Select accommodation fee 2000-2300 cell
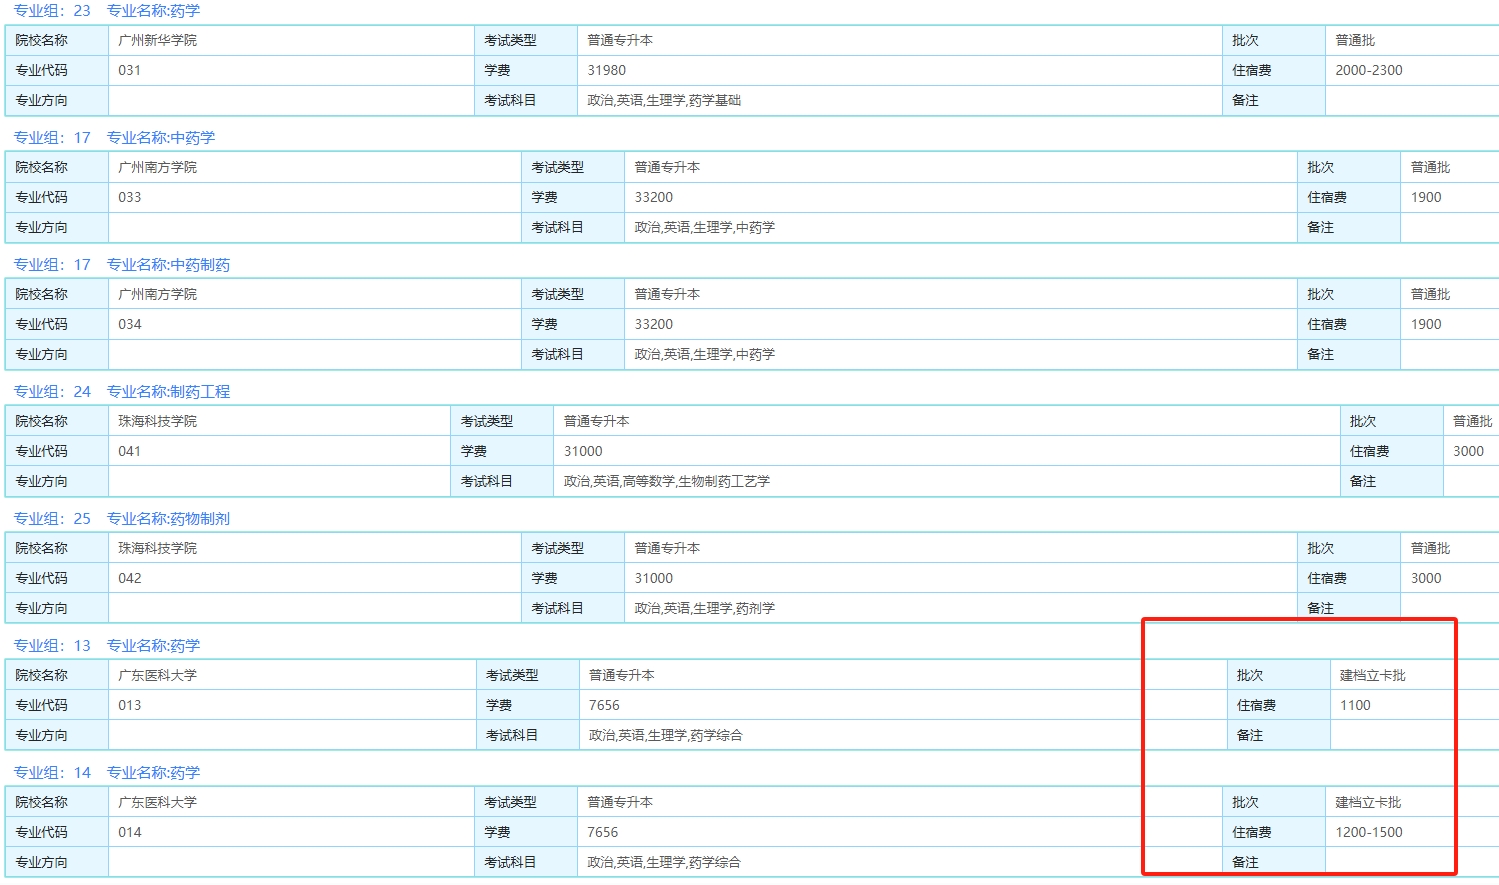1499x885 pixels. [x=1368, y=71]
